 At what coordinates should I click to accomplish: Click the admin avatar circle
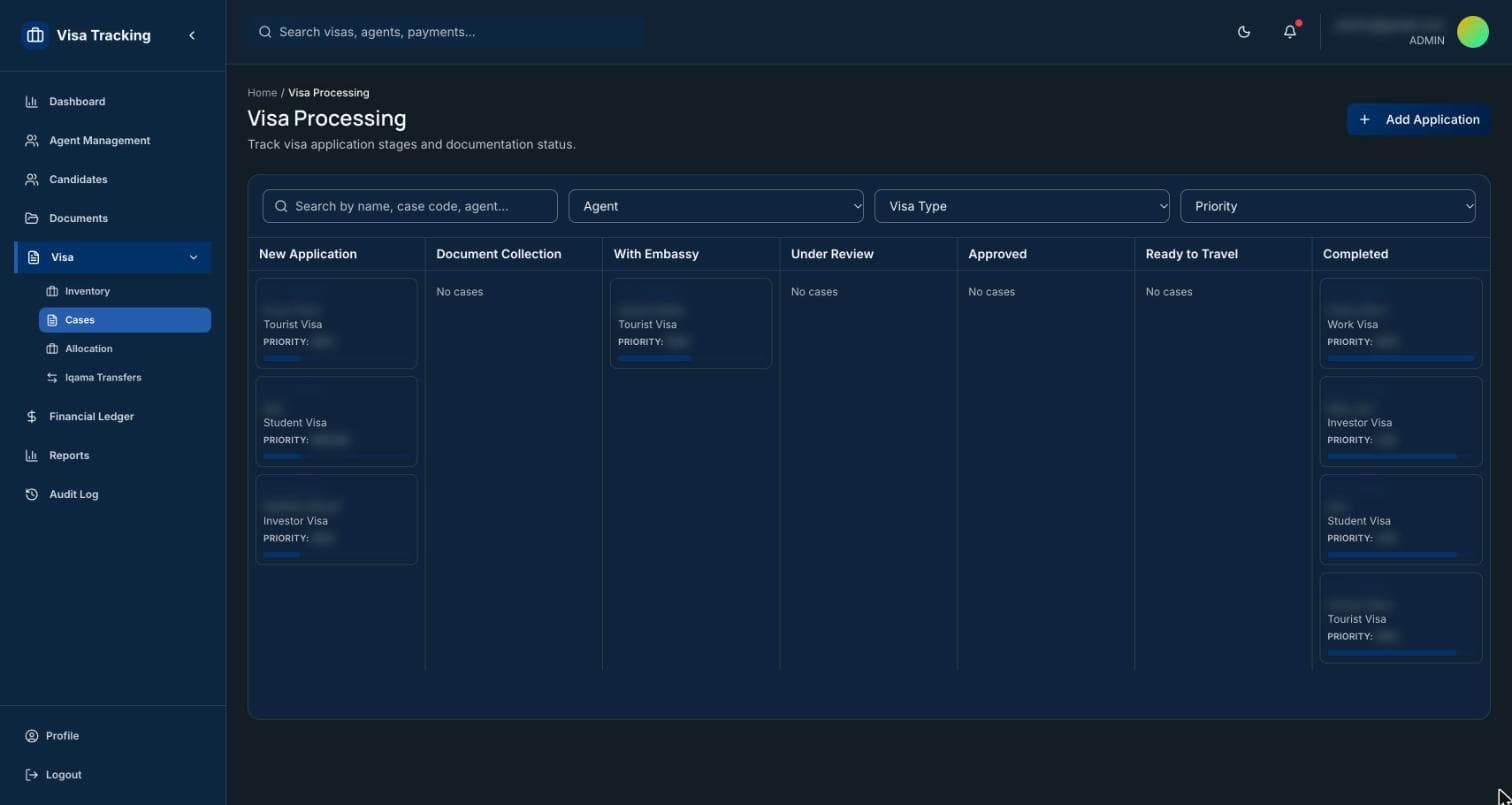(1473, 32)
